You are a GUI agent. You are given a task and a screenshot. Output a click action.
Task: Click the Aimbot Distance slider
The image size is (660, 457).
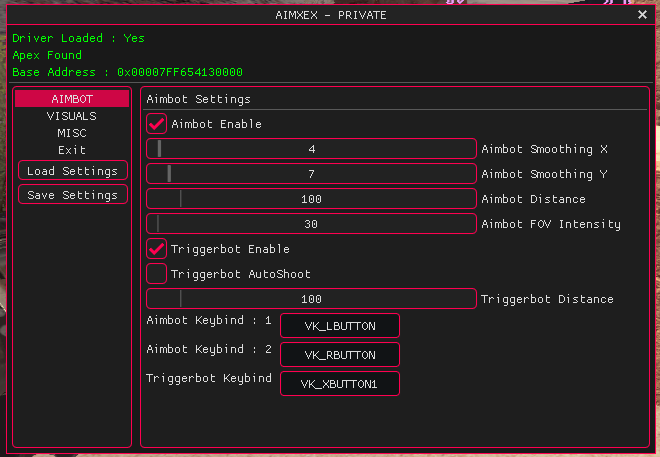(x=311, y=199)
